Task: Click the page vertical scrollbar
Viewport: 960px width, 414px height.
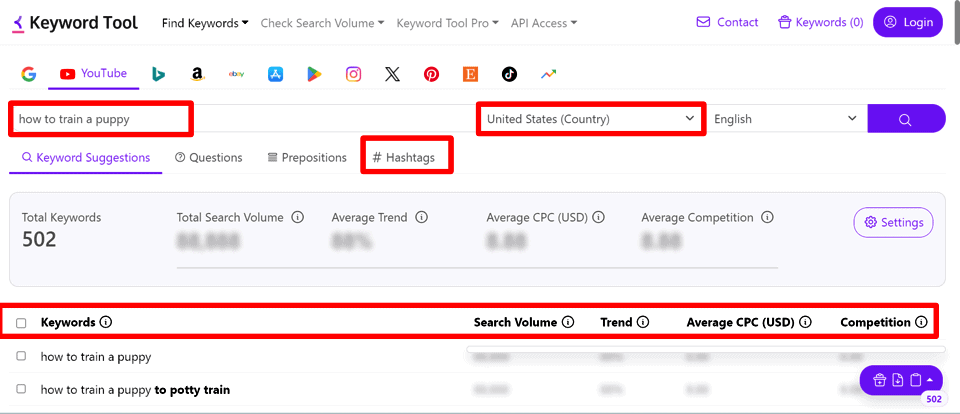Action: click(956, 22)
